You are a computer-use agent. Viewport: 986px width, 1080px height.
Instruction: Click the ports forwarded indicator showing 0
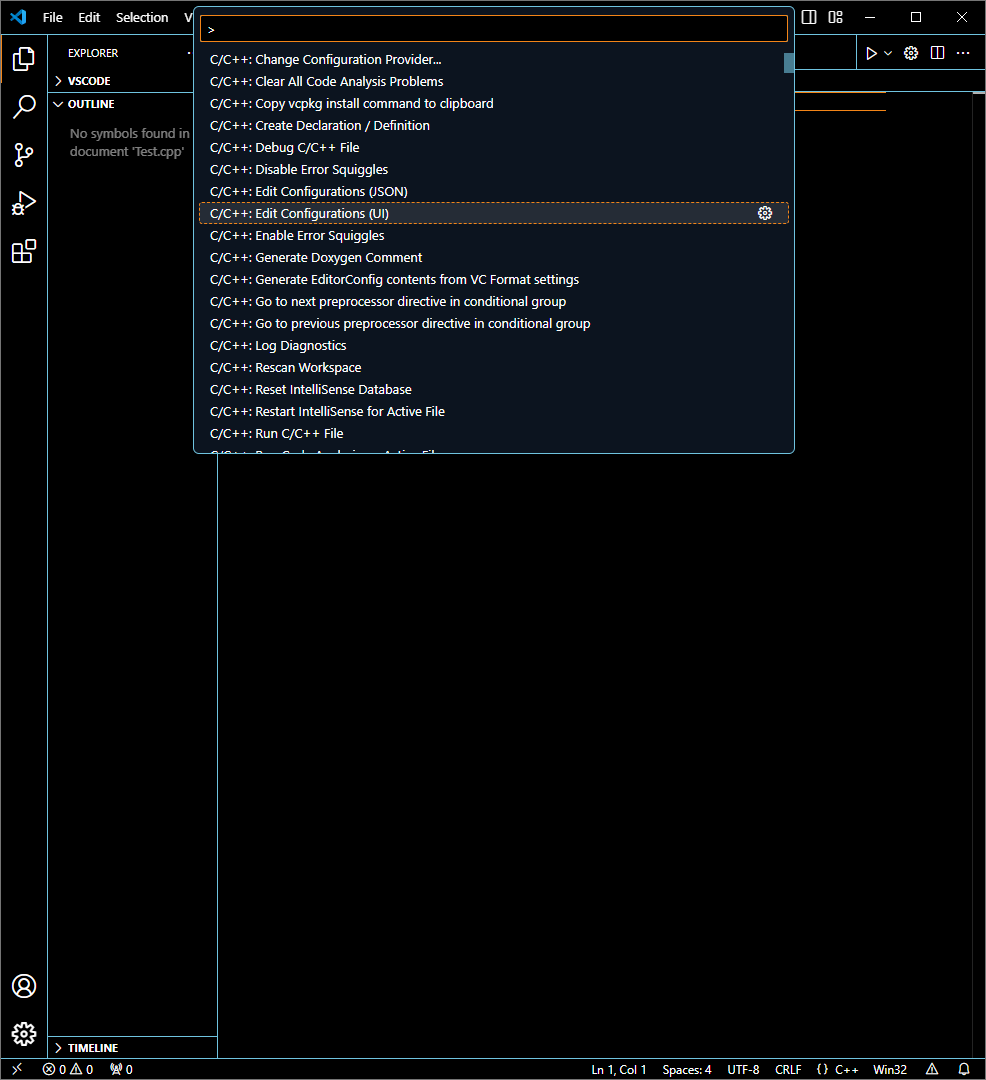(121, 1069)
